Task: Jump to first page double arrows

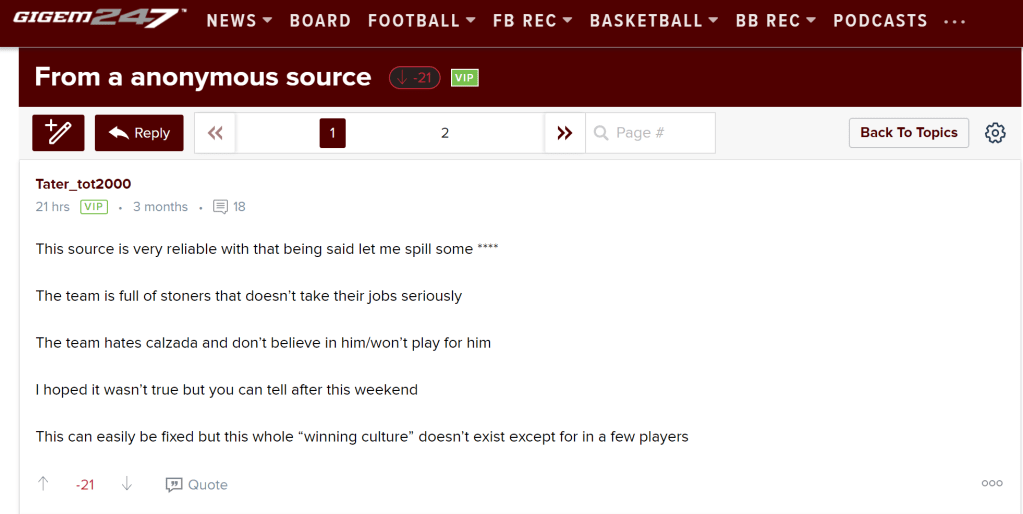Action: pyautogui.click(x=215, y=133)
